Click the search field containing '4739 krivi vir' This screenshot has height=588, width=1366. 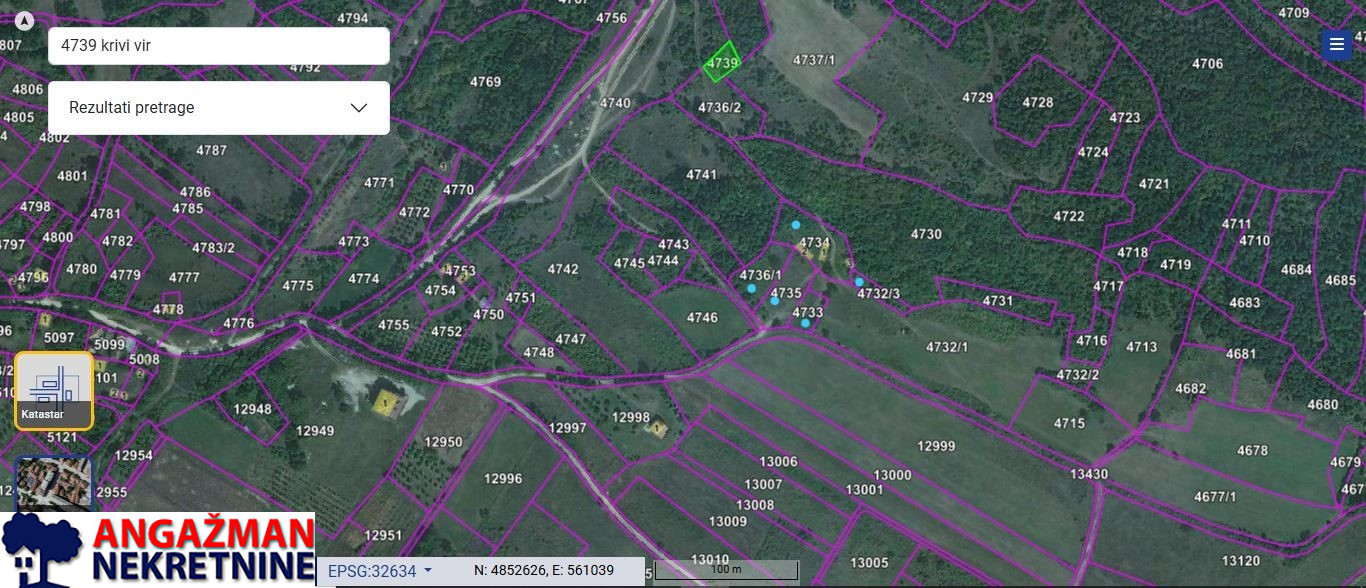tap(218, 46)
